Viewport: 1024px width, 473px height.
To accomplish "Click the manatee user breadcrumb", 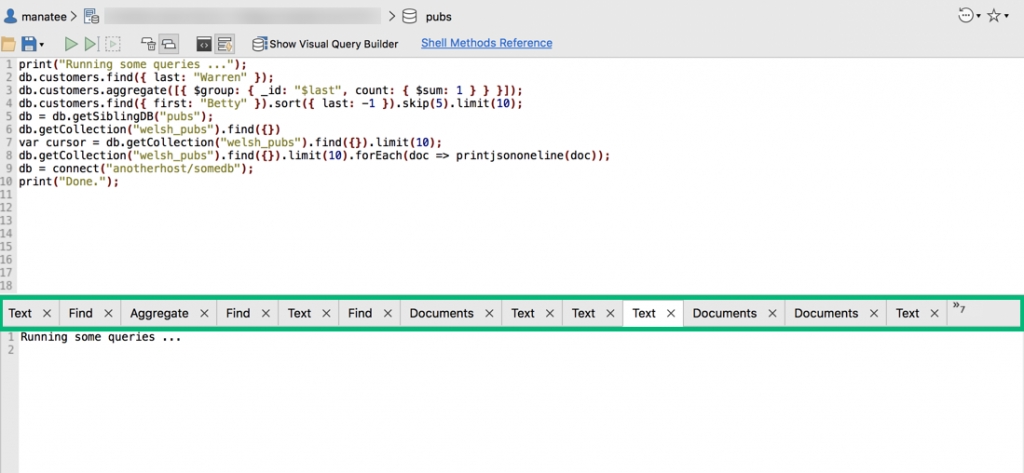I will (35, 16).
